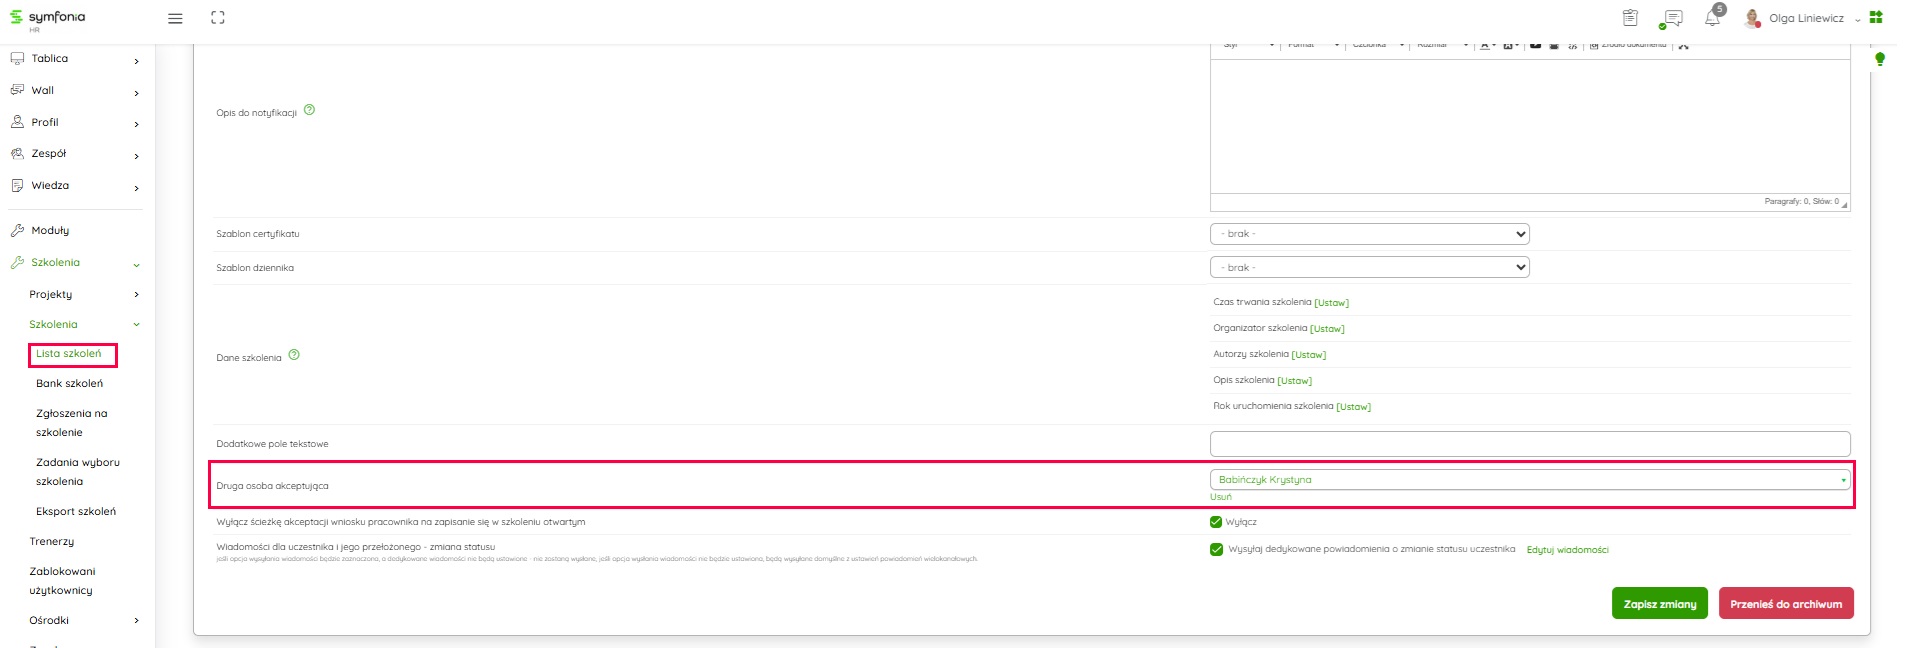Click the Zapisz zmiany button
This screenshot has width=1906, height=648.
coord(1659,604)
